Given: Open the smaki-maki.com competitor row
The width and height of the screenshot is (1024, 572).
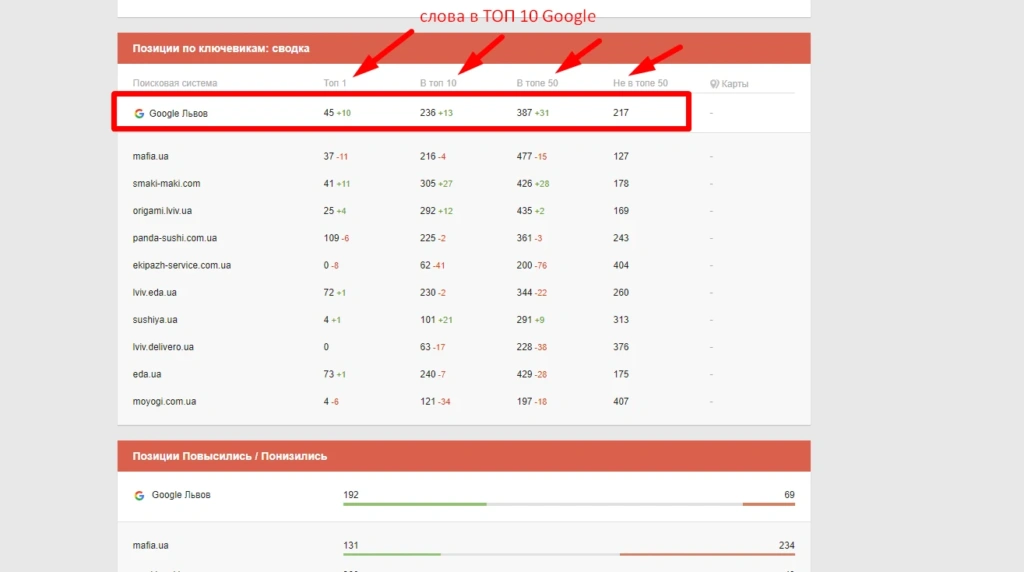Looking at the screenshot, I should [x=464, y=183].
